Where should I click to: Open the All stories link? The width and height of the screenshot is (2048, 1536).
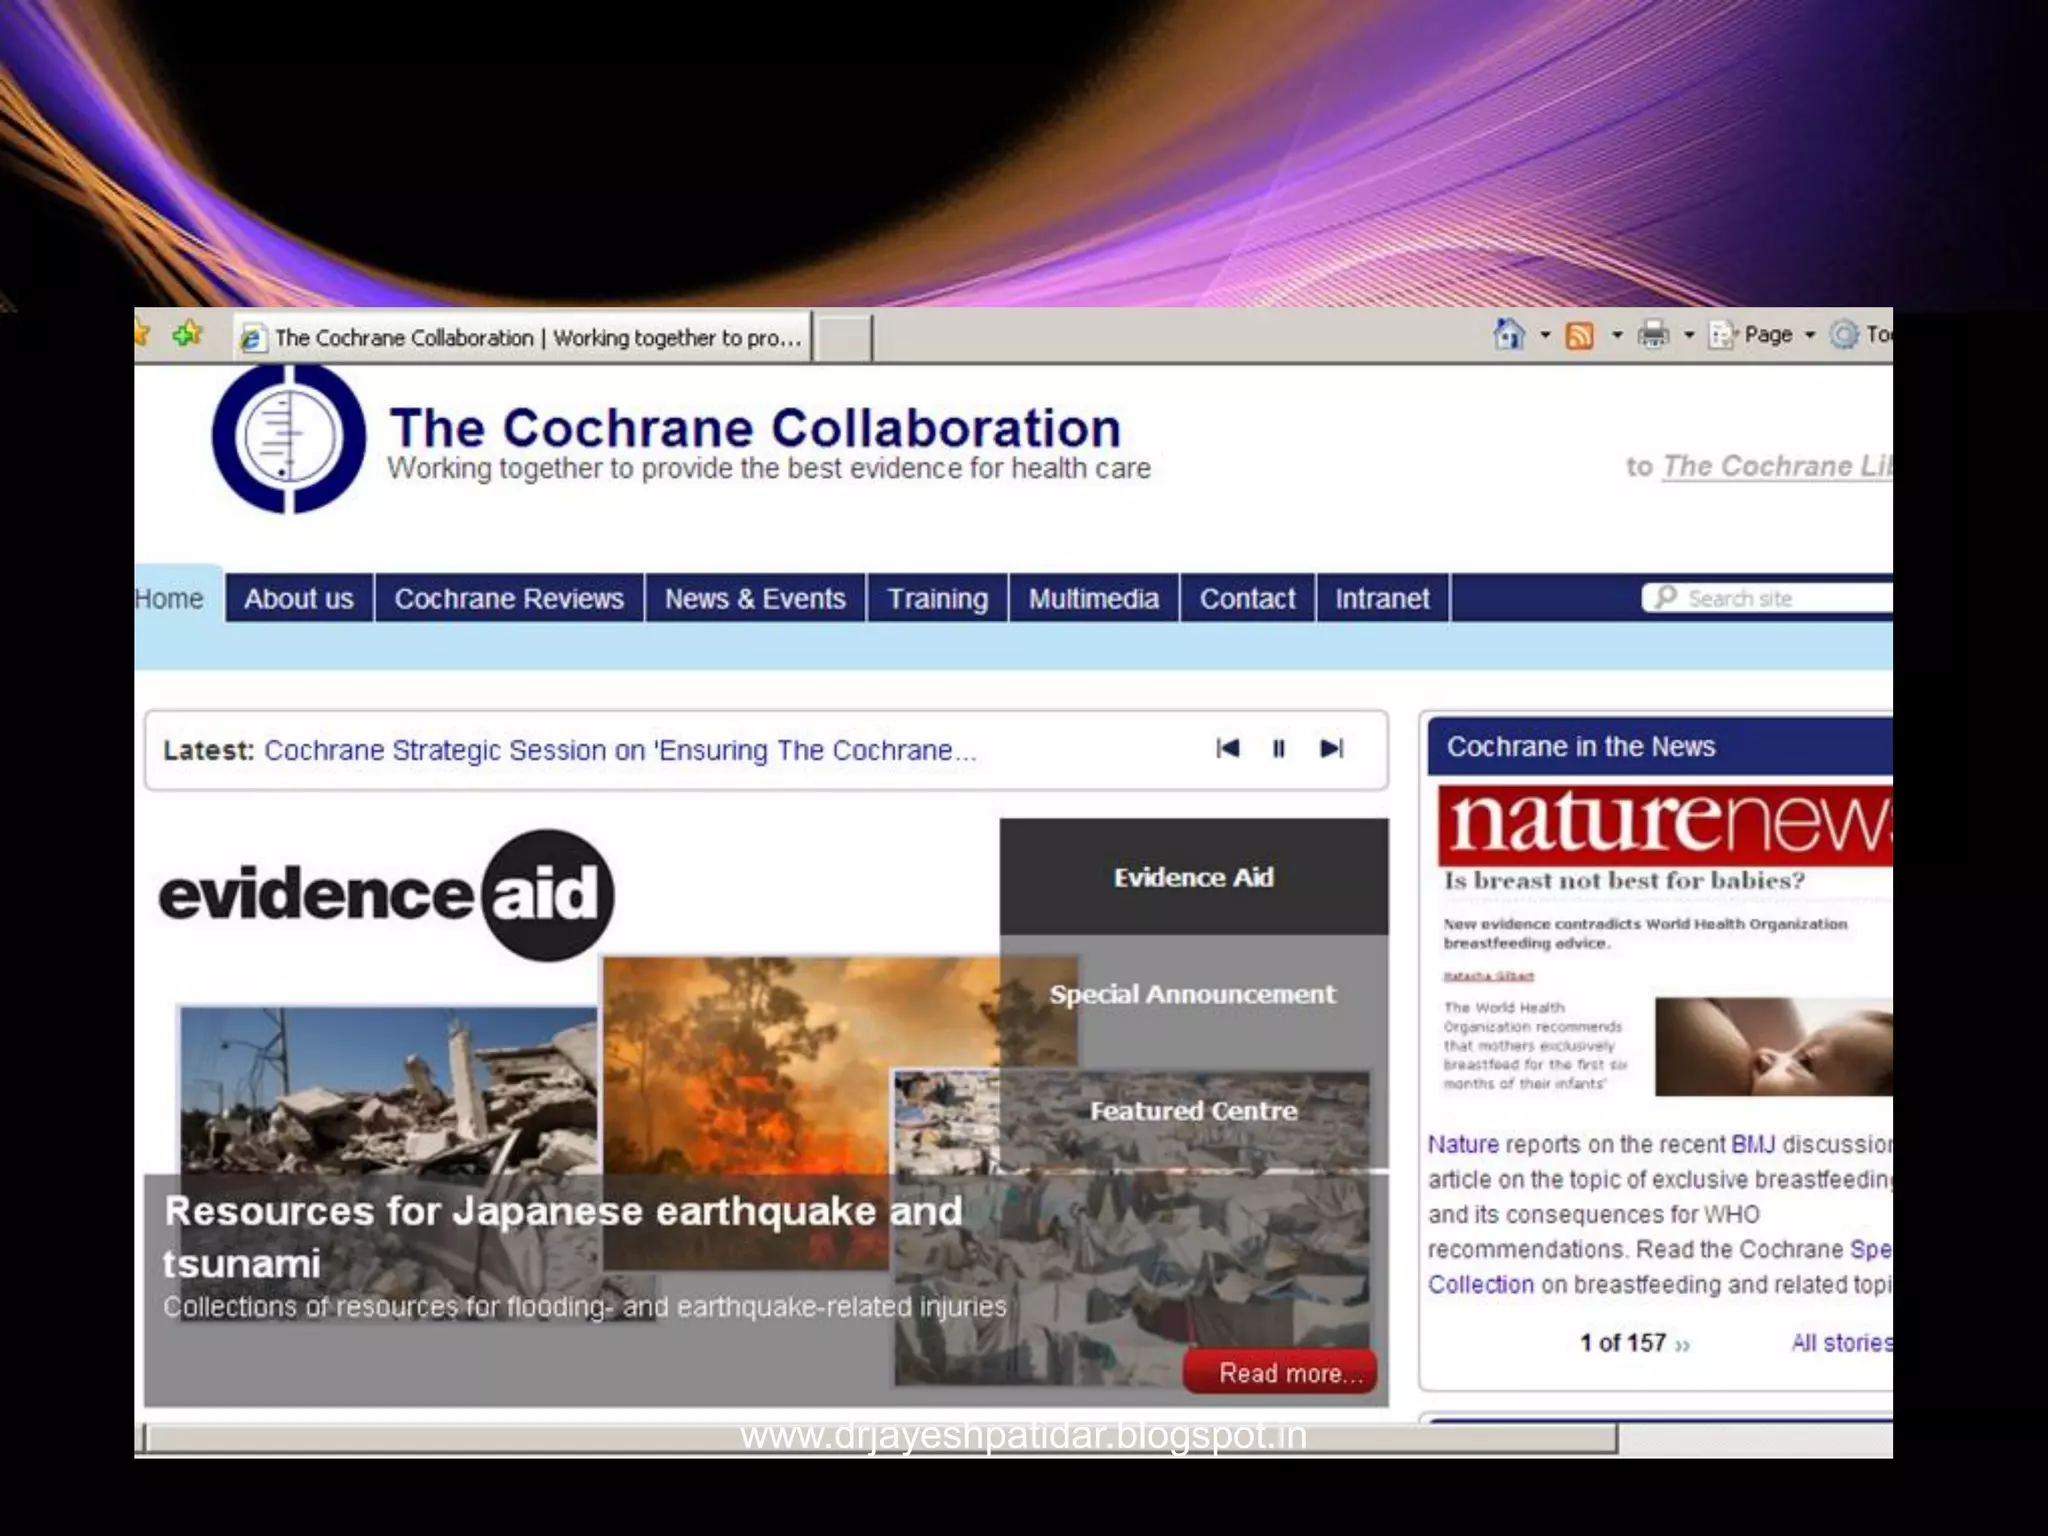tap(1840, 1343)
